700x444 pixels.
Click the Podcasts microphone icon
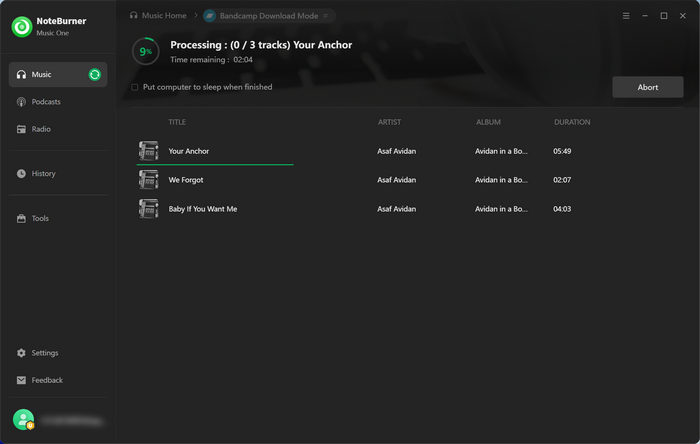(x=21, y=102)
